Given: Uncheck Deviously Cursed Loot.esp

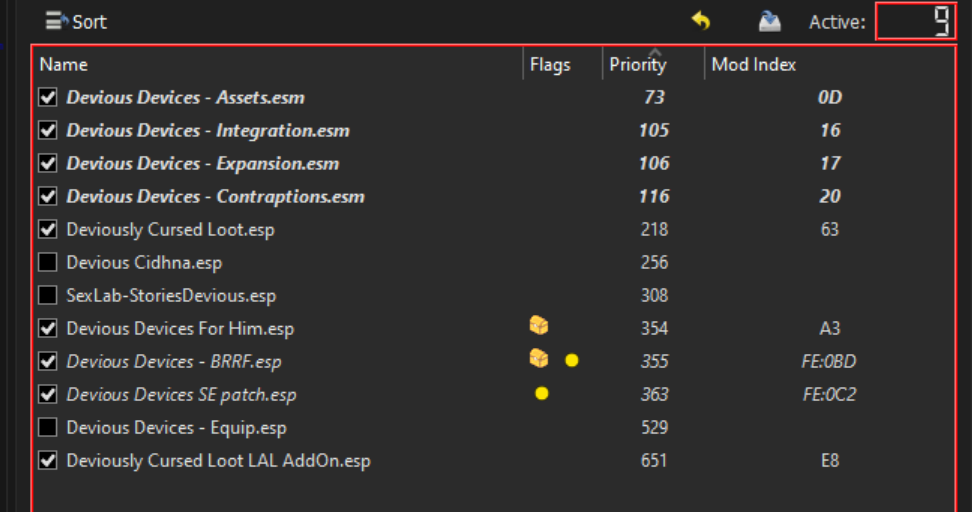Looking at the screenshot, I should 48,229.
